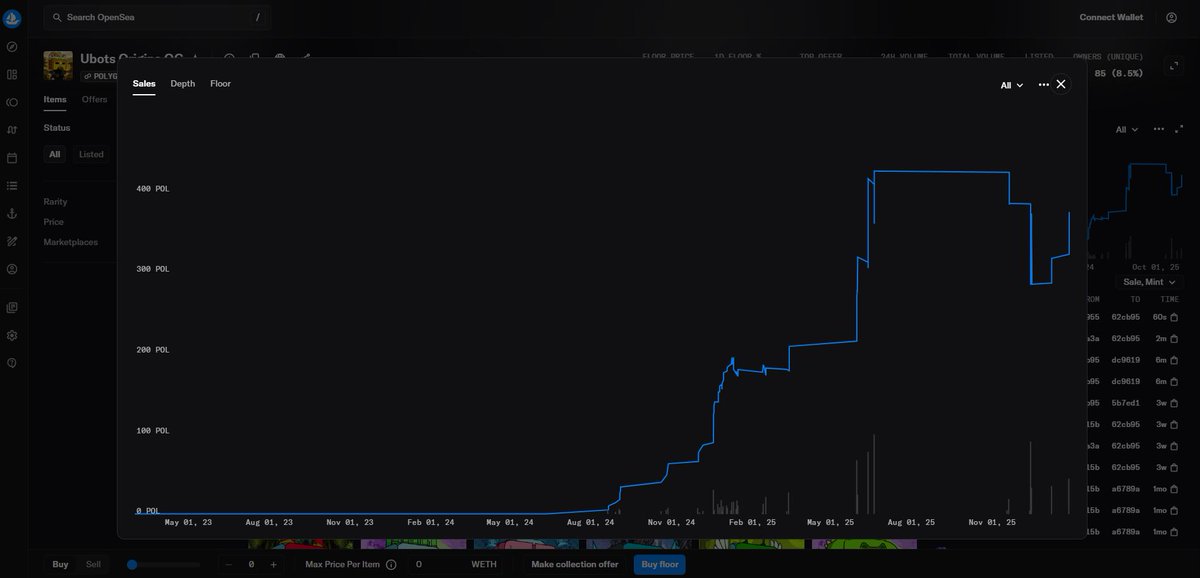Open the Sale, Mint activity filter dropdown
Viewport: 1200px width, 578px height.
click(1149, 282)
